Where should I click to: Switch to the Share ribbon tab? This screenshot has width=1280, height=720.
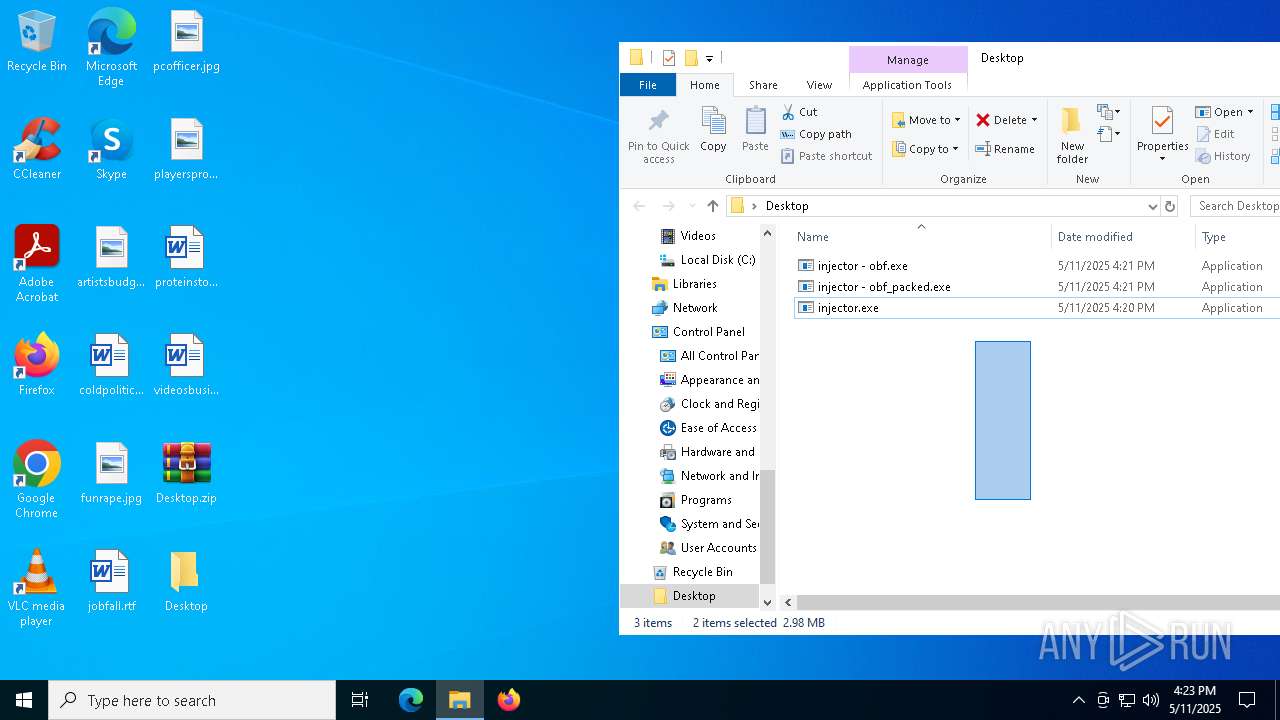763,85
